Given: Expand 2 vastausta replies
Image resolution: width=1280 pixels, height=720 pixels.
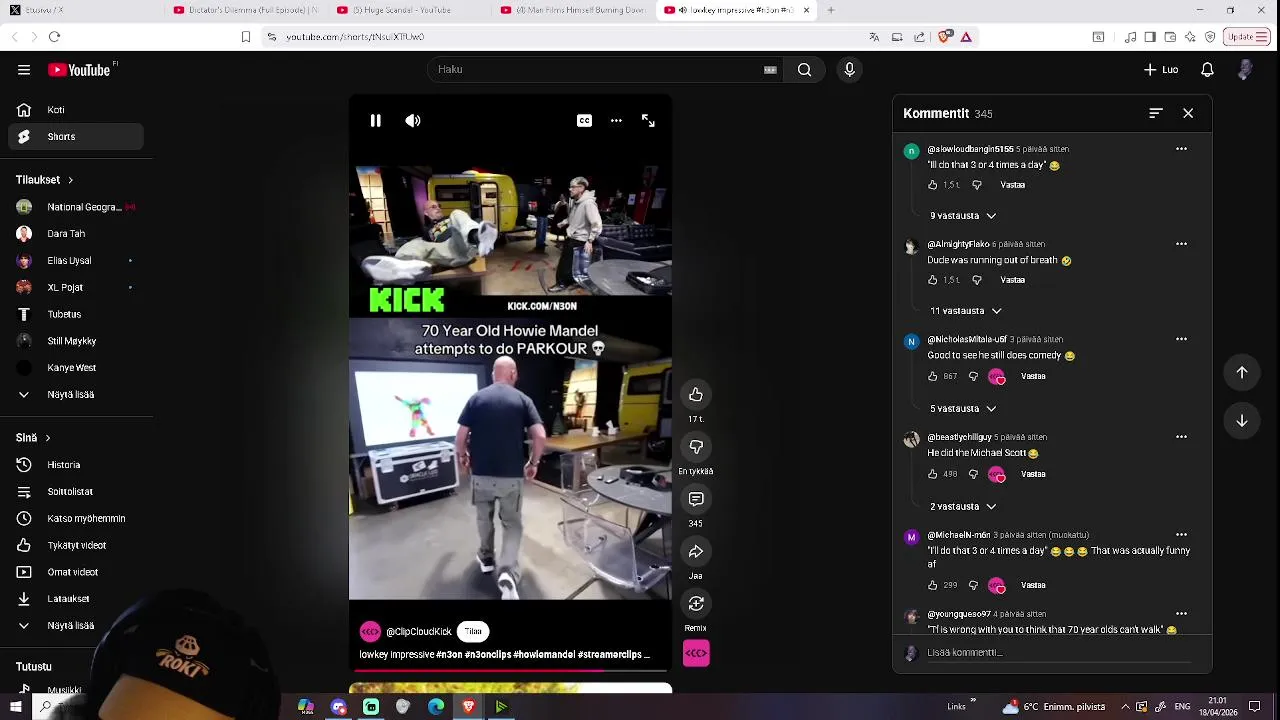Looking at the screenshot, I should 963,507.
